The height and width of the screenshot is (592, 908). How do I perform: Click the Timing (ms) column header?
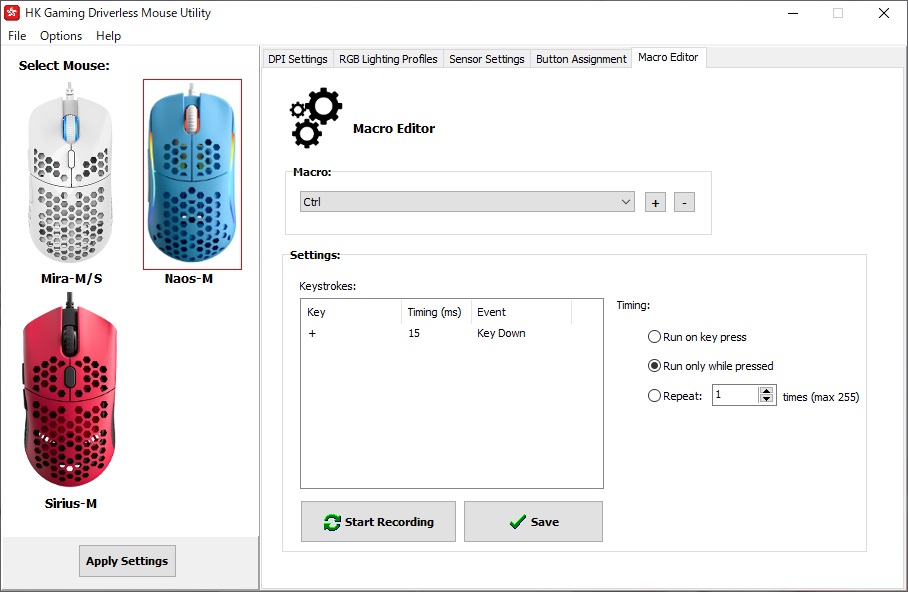435,312
